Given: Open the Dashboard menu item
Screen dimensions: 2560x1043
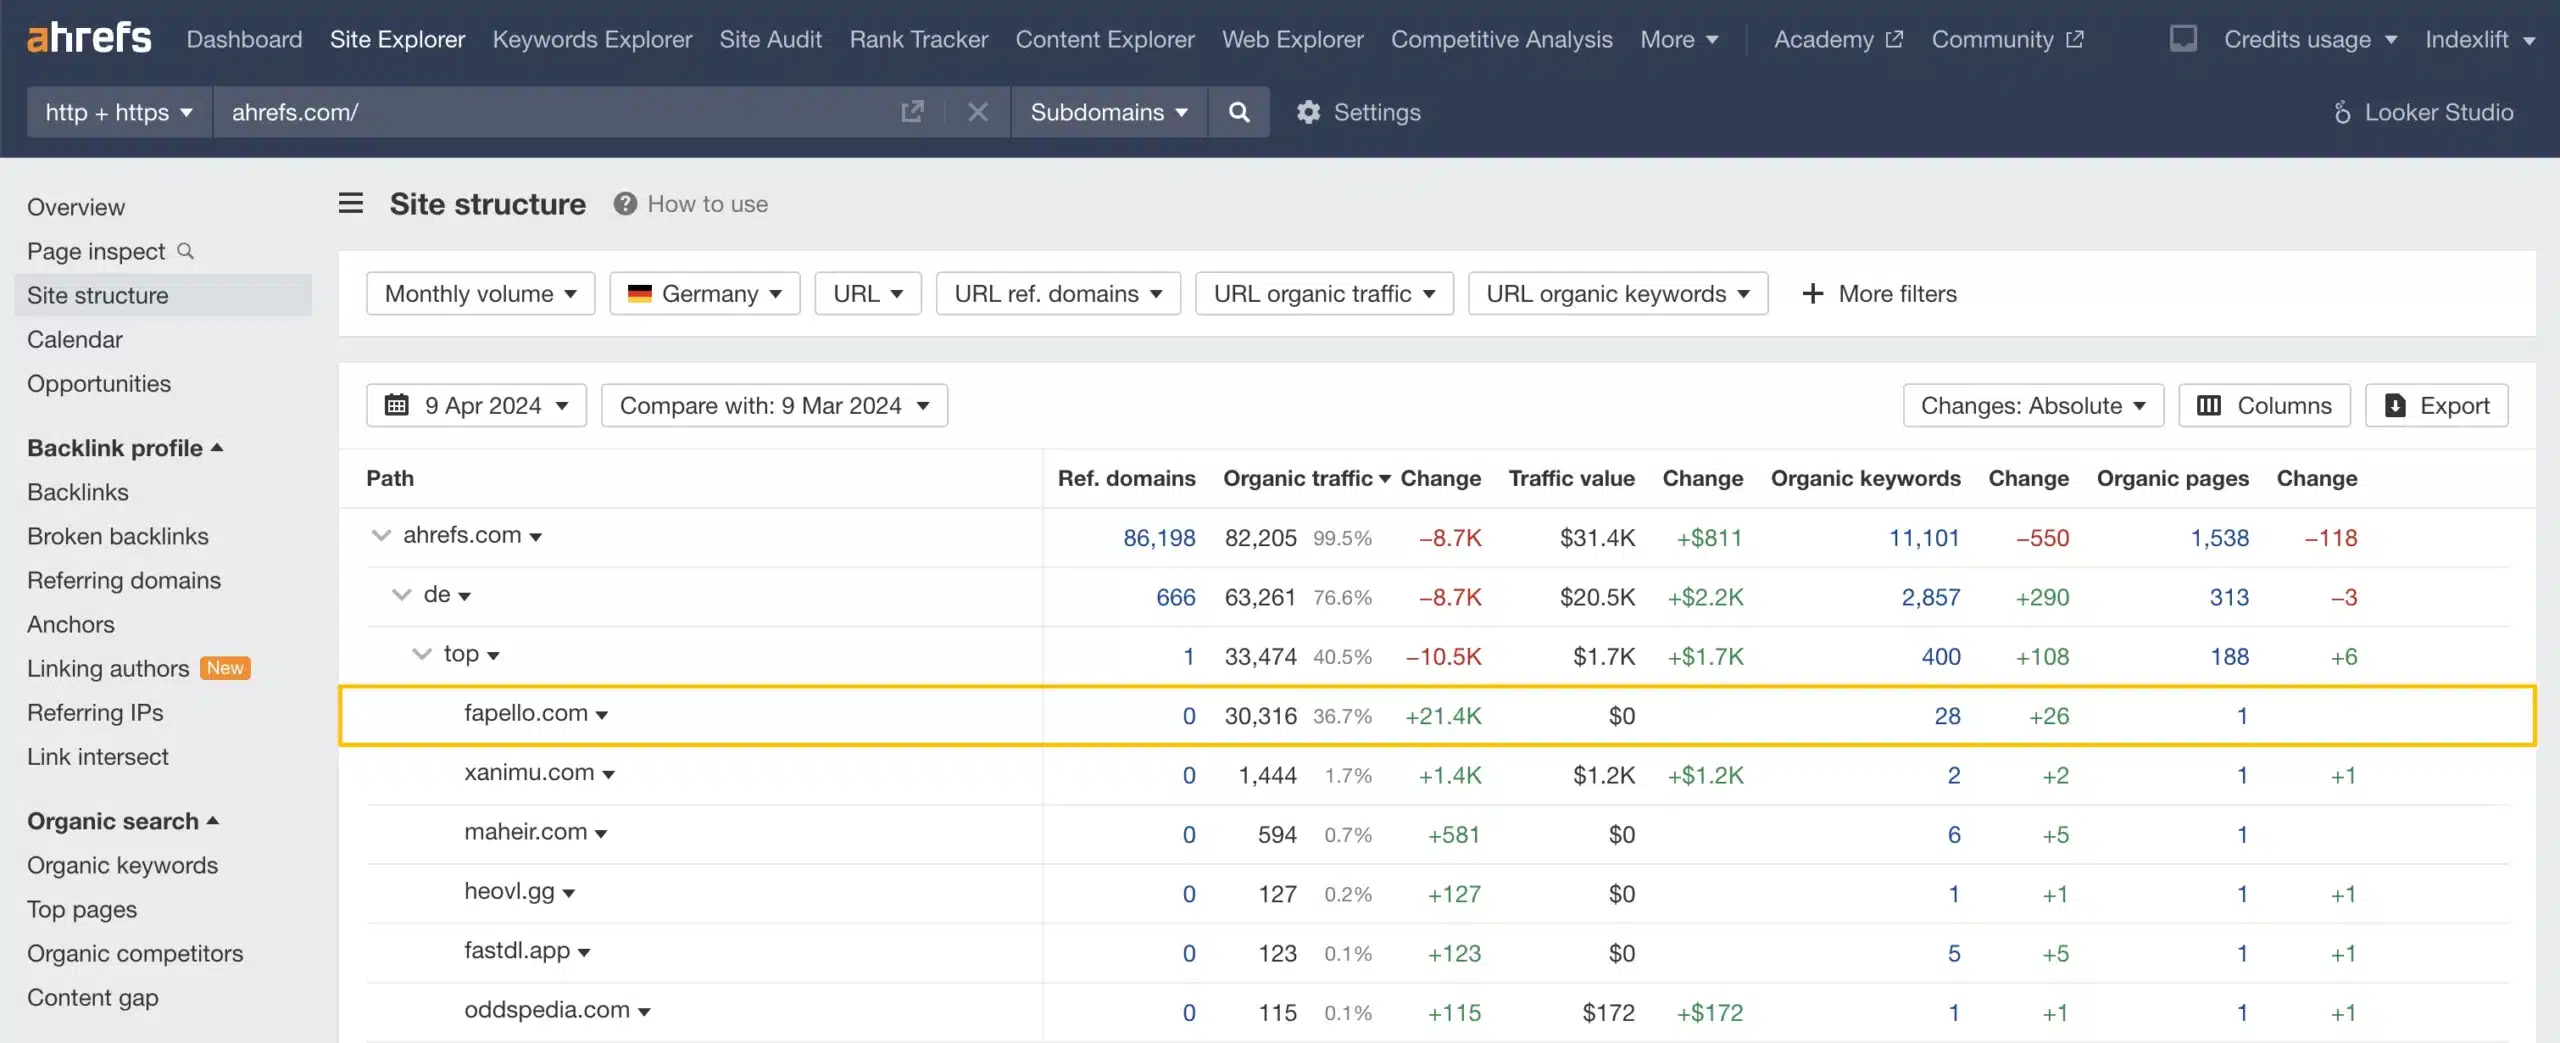Looking at the screenshot, I should click(244, 39).
